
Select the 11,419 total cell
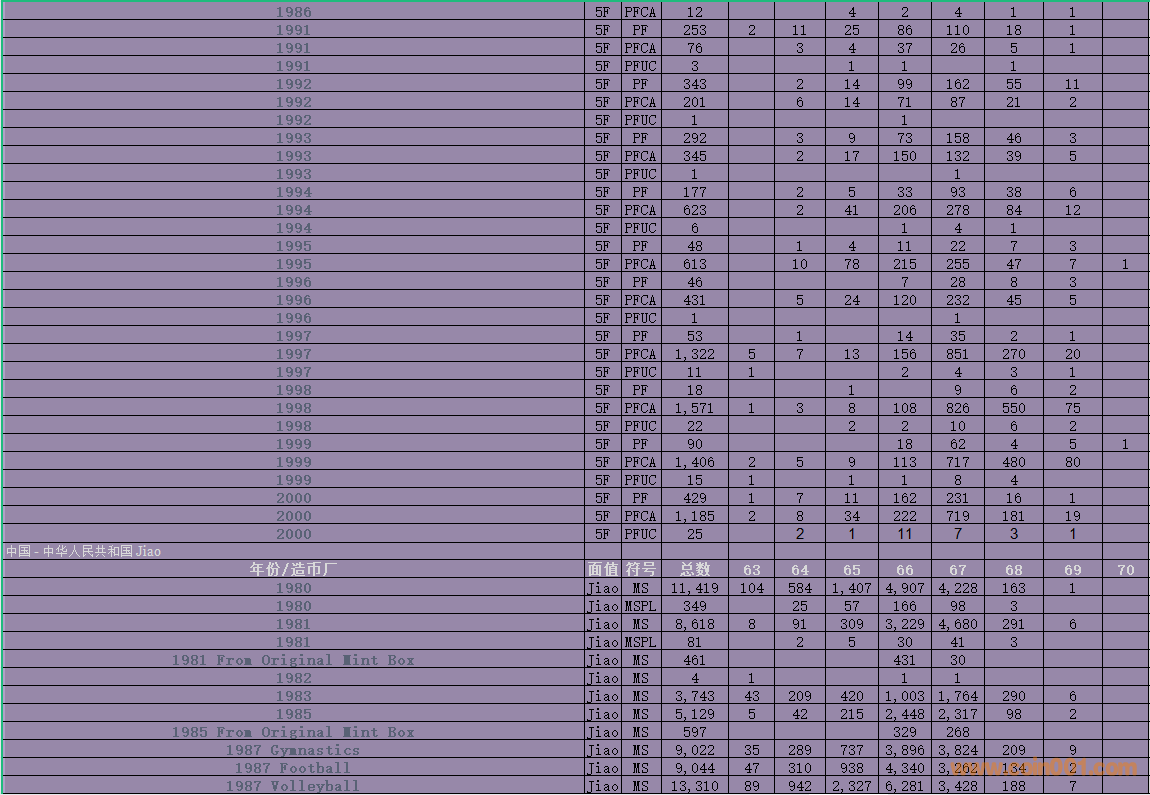[x=694, y=588]
